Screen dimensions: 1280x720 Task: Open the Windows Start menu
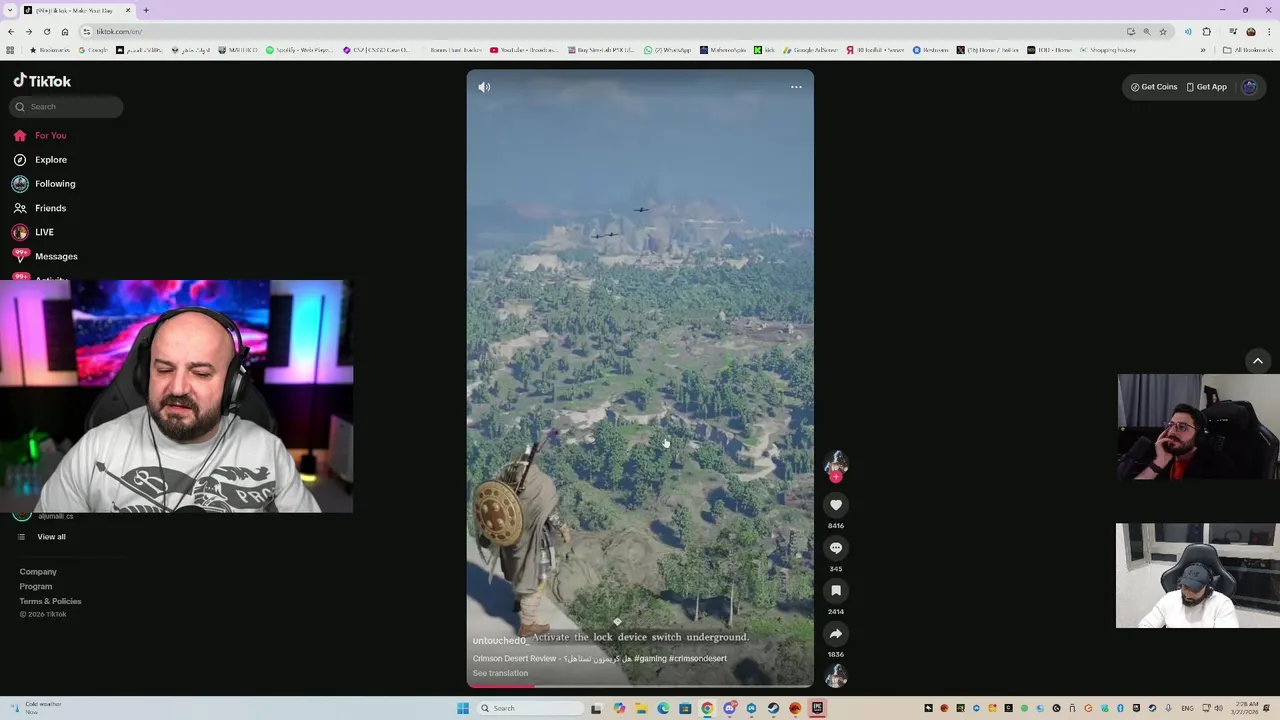[463, 709]
